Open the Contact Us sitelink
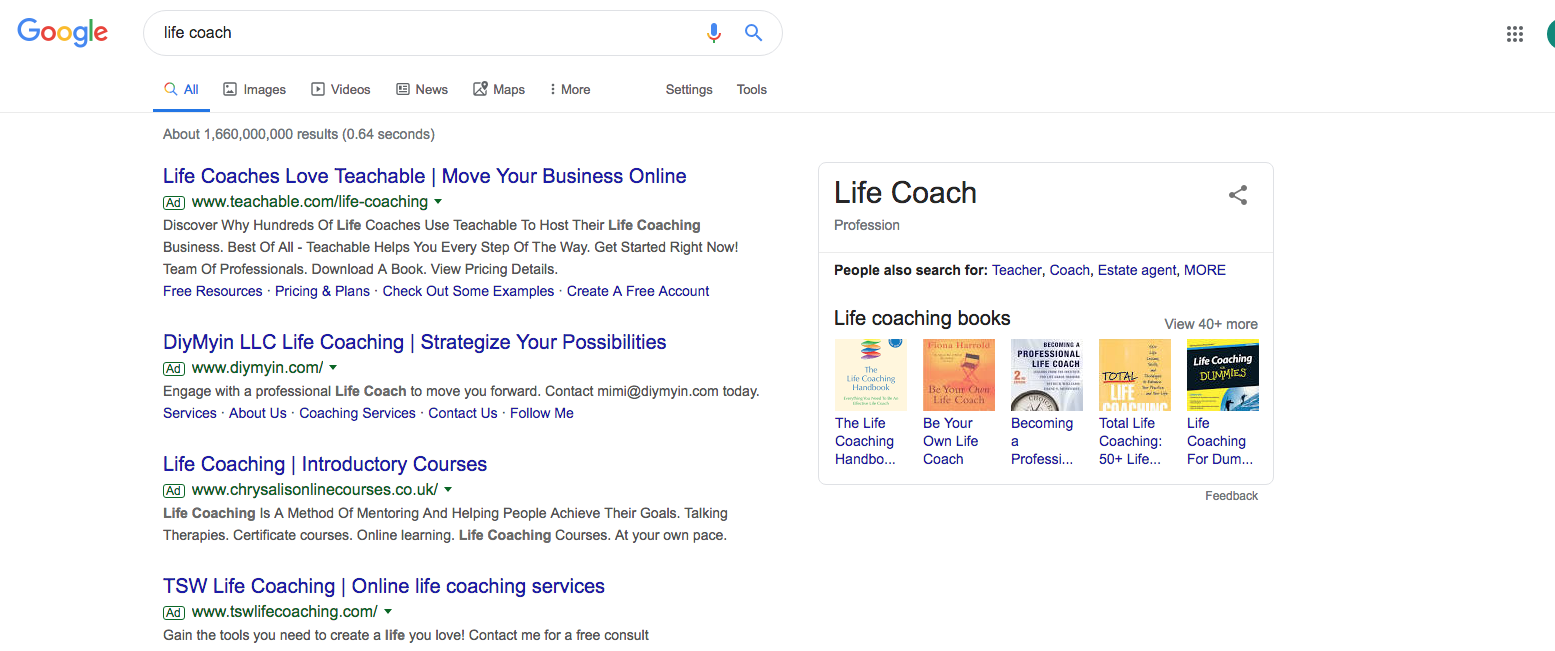The height and width of the screenshot is (651, 1555). 463,413
